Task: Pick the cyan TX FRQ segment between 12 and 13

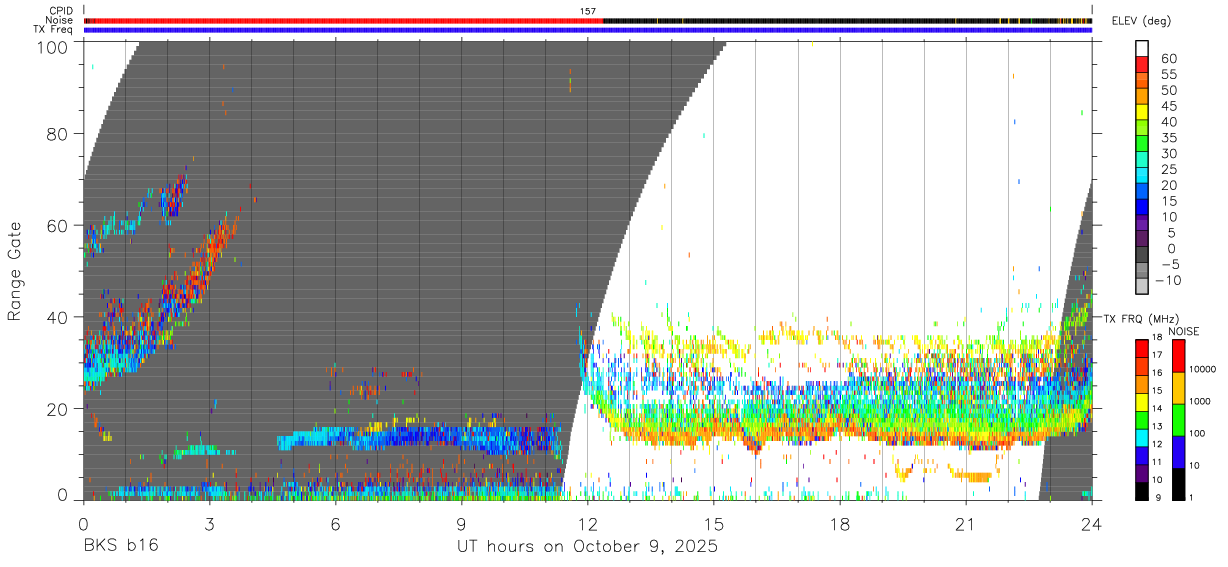Action: pyautogui.click(x=1141, y=436)
